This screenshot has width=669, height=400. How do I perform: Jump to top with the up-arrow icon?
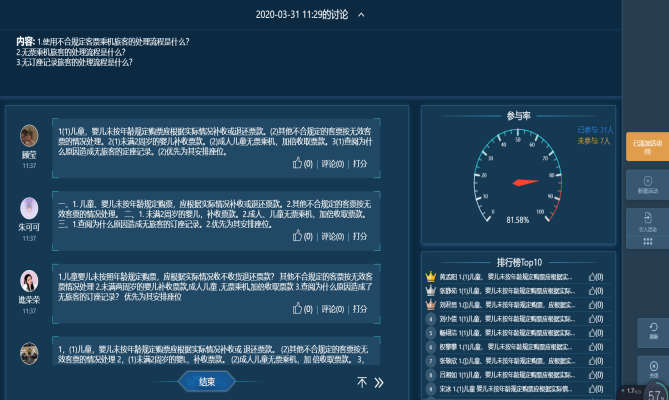(x=361, y=382)
